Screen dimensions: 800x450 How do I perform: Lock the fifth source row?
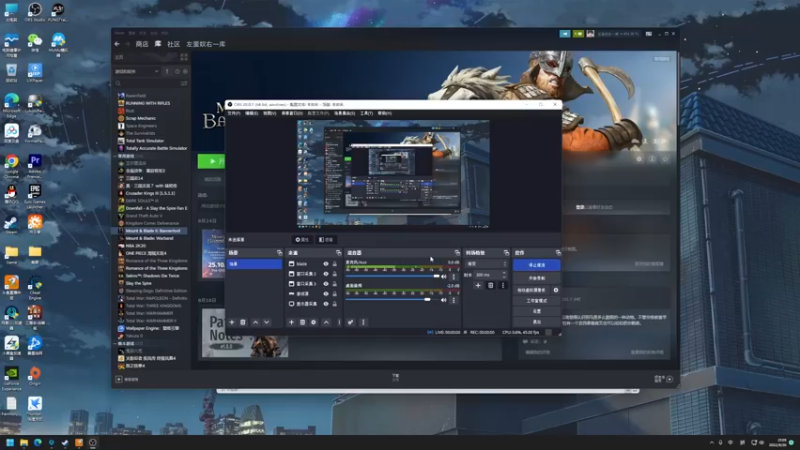335,304
